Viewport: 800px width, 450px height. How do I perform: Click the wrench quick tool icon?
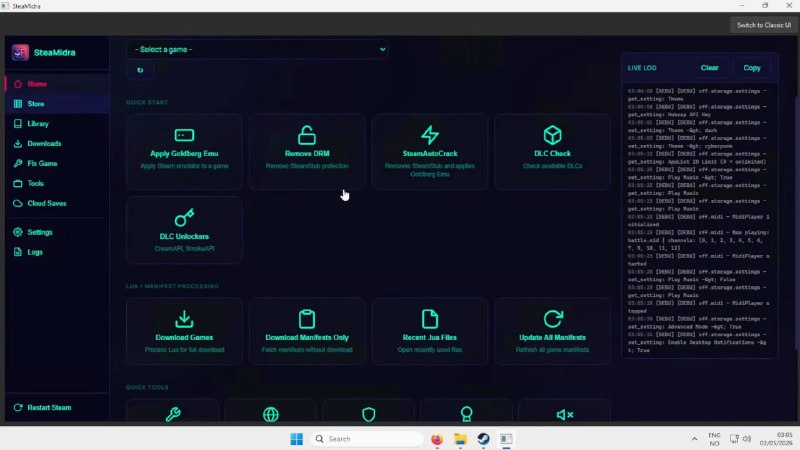click(x=173, y=414)
